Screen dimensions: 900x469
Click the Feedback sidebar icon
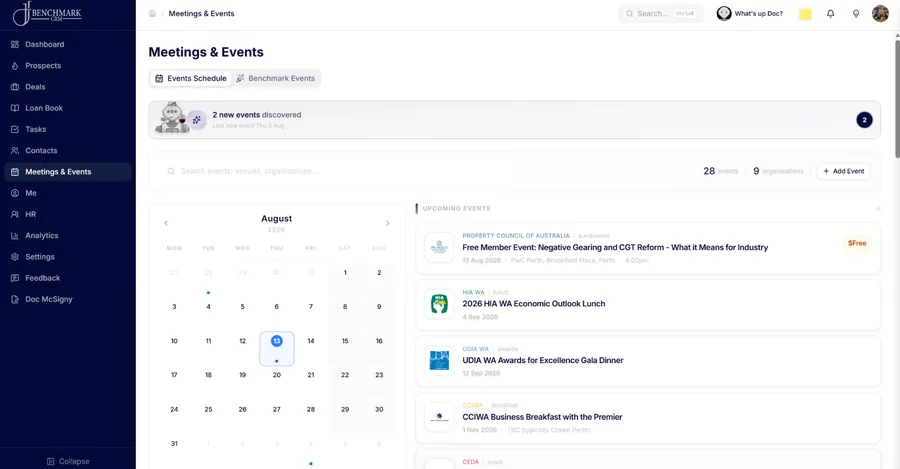pos(15,278)
